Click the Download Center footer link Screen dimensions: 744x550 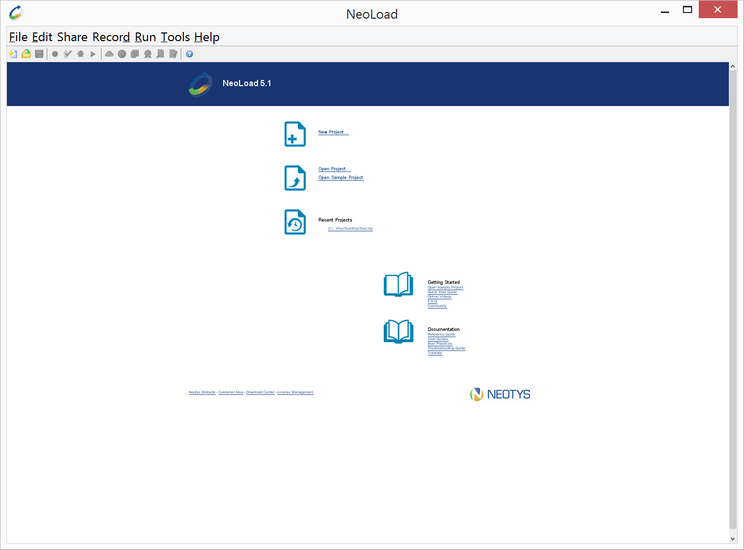click(x=260, y=392)
